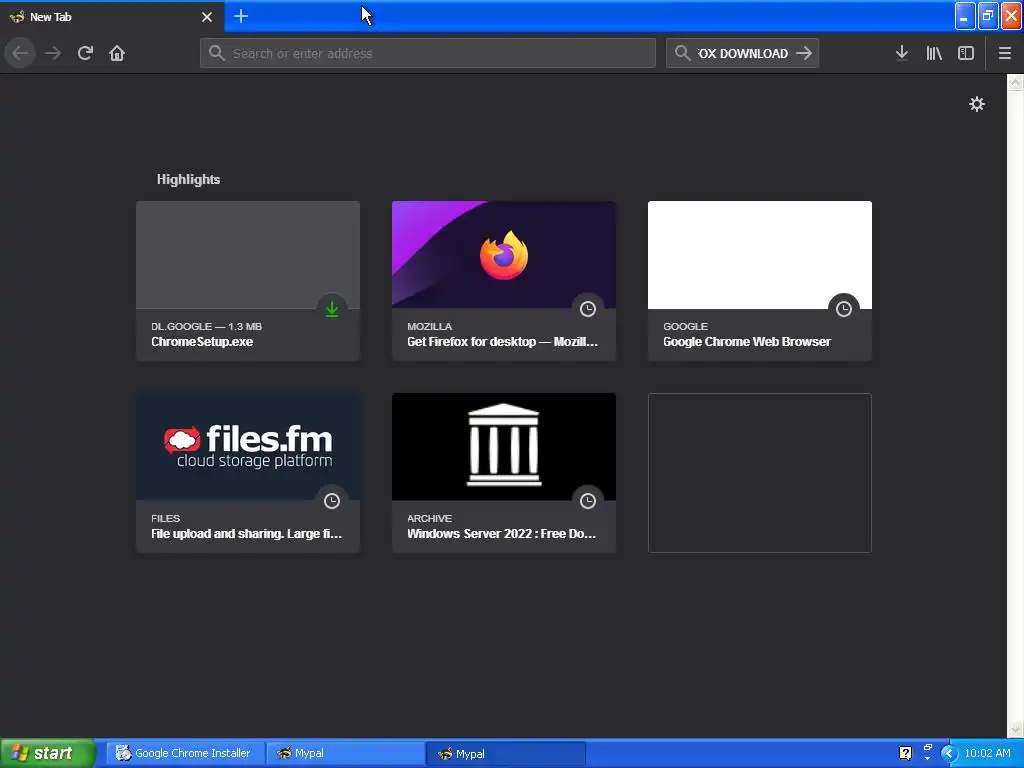The image size is (1024, 768).
Task: Focus the Search or enter address field
Action: (428, 53)
